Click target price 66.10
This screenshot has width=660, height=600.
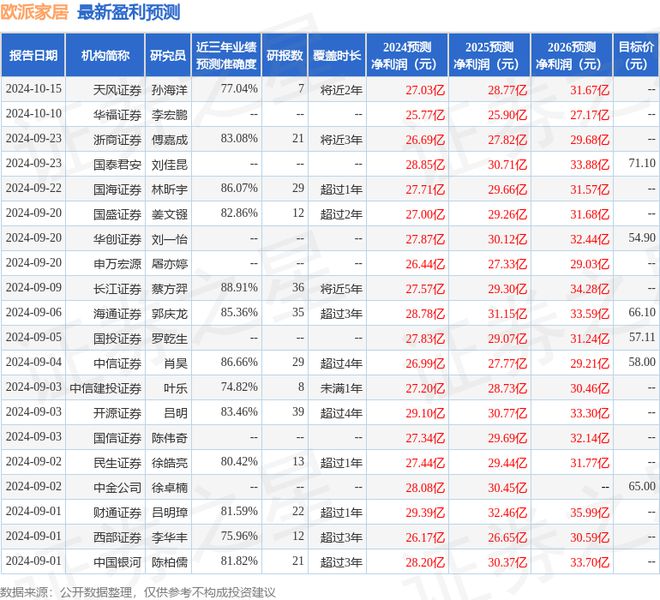(x=642, y=312)
